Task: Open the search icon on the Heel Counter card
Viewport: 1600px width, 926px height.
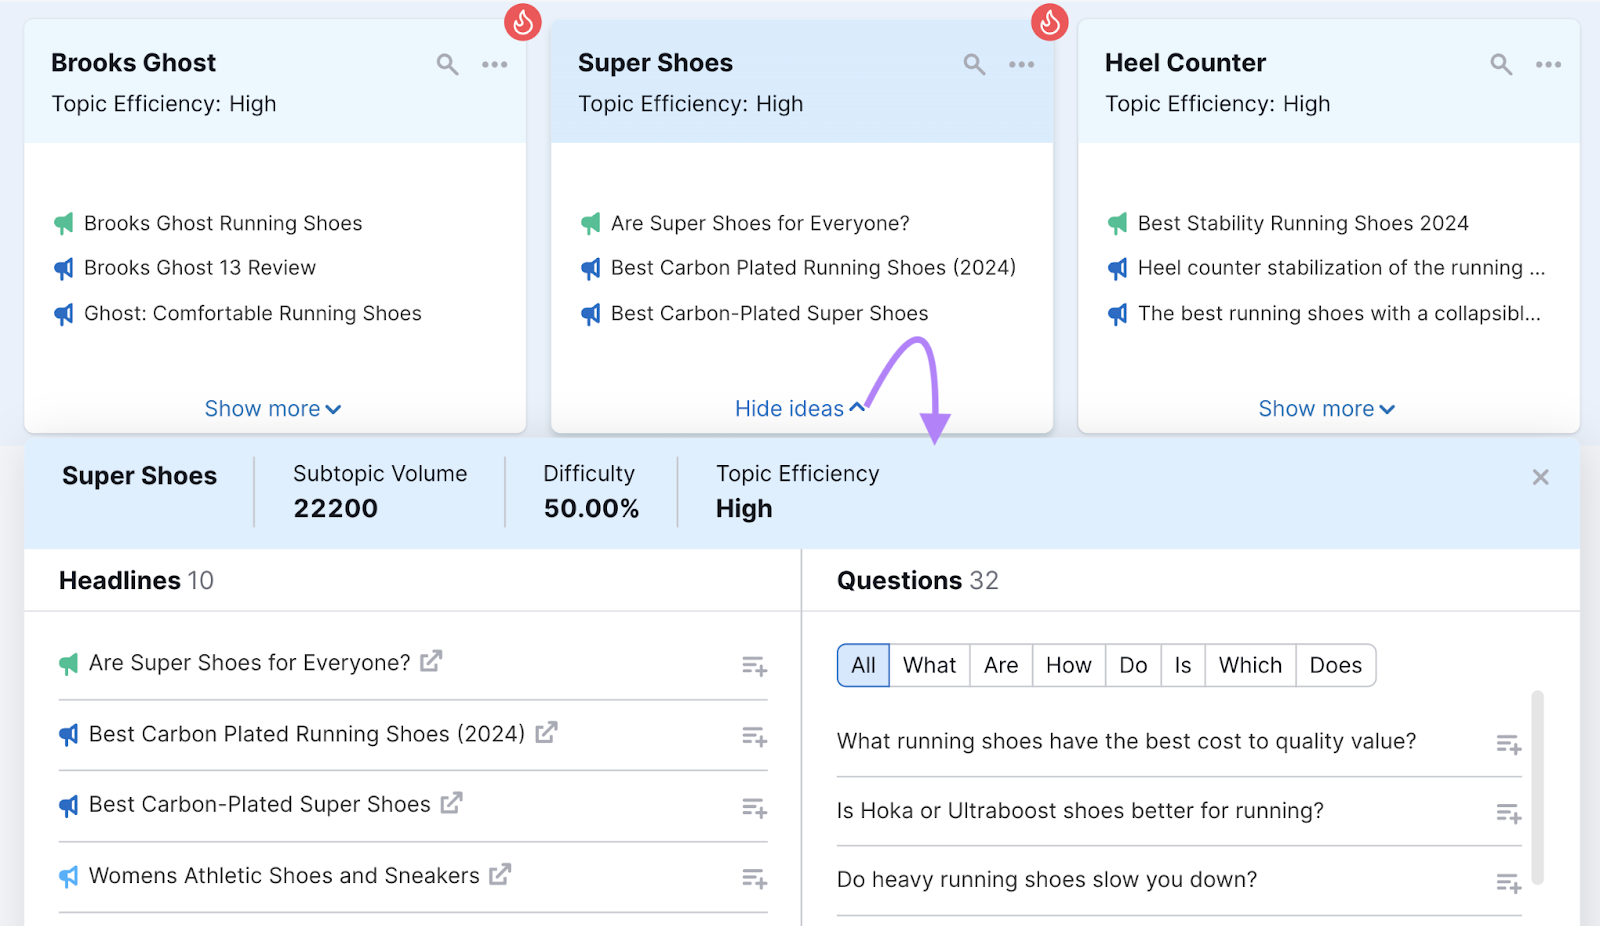Action: click(1501, 63)
